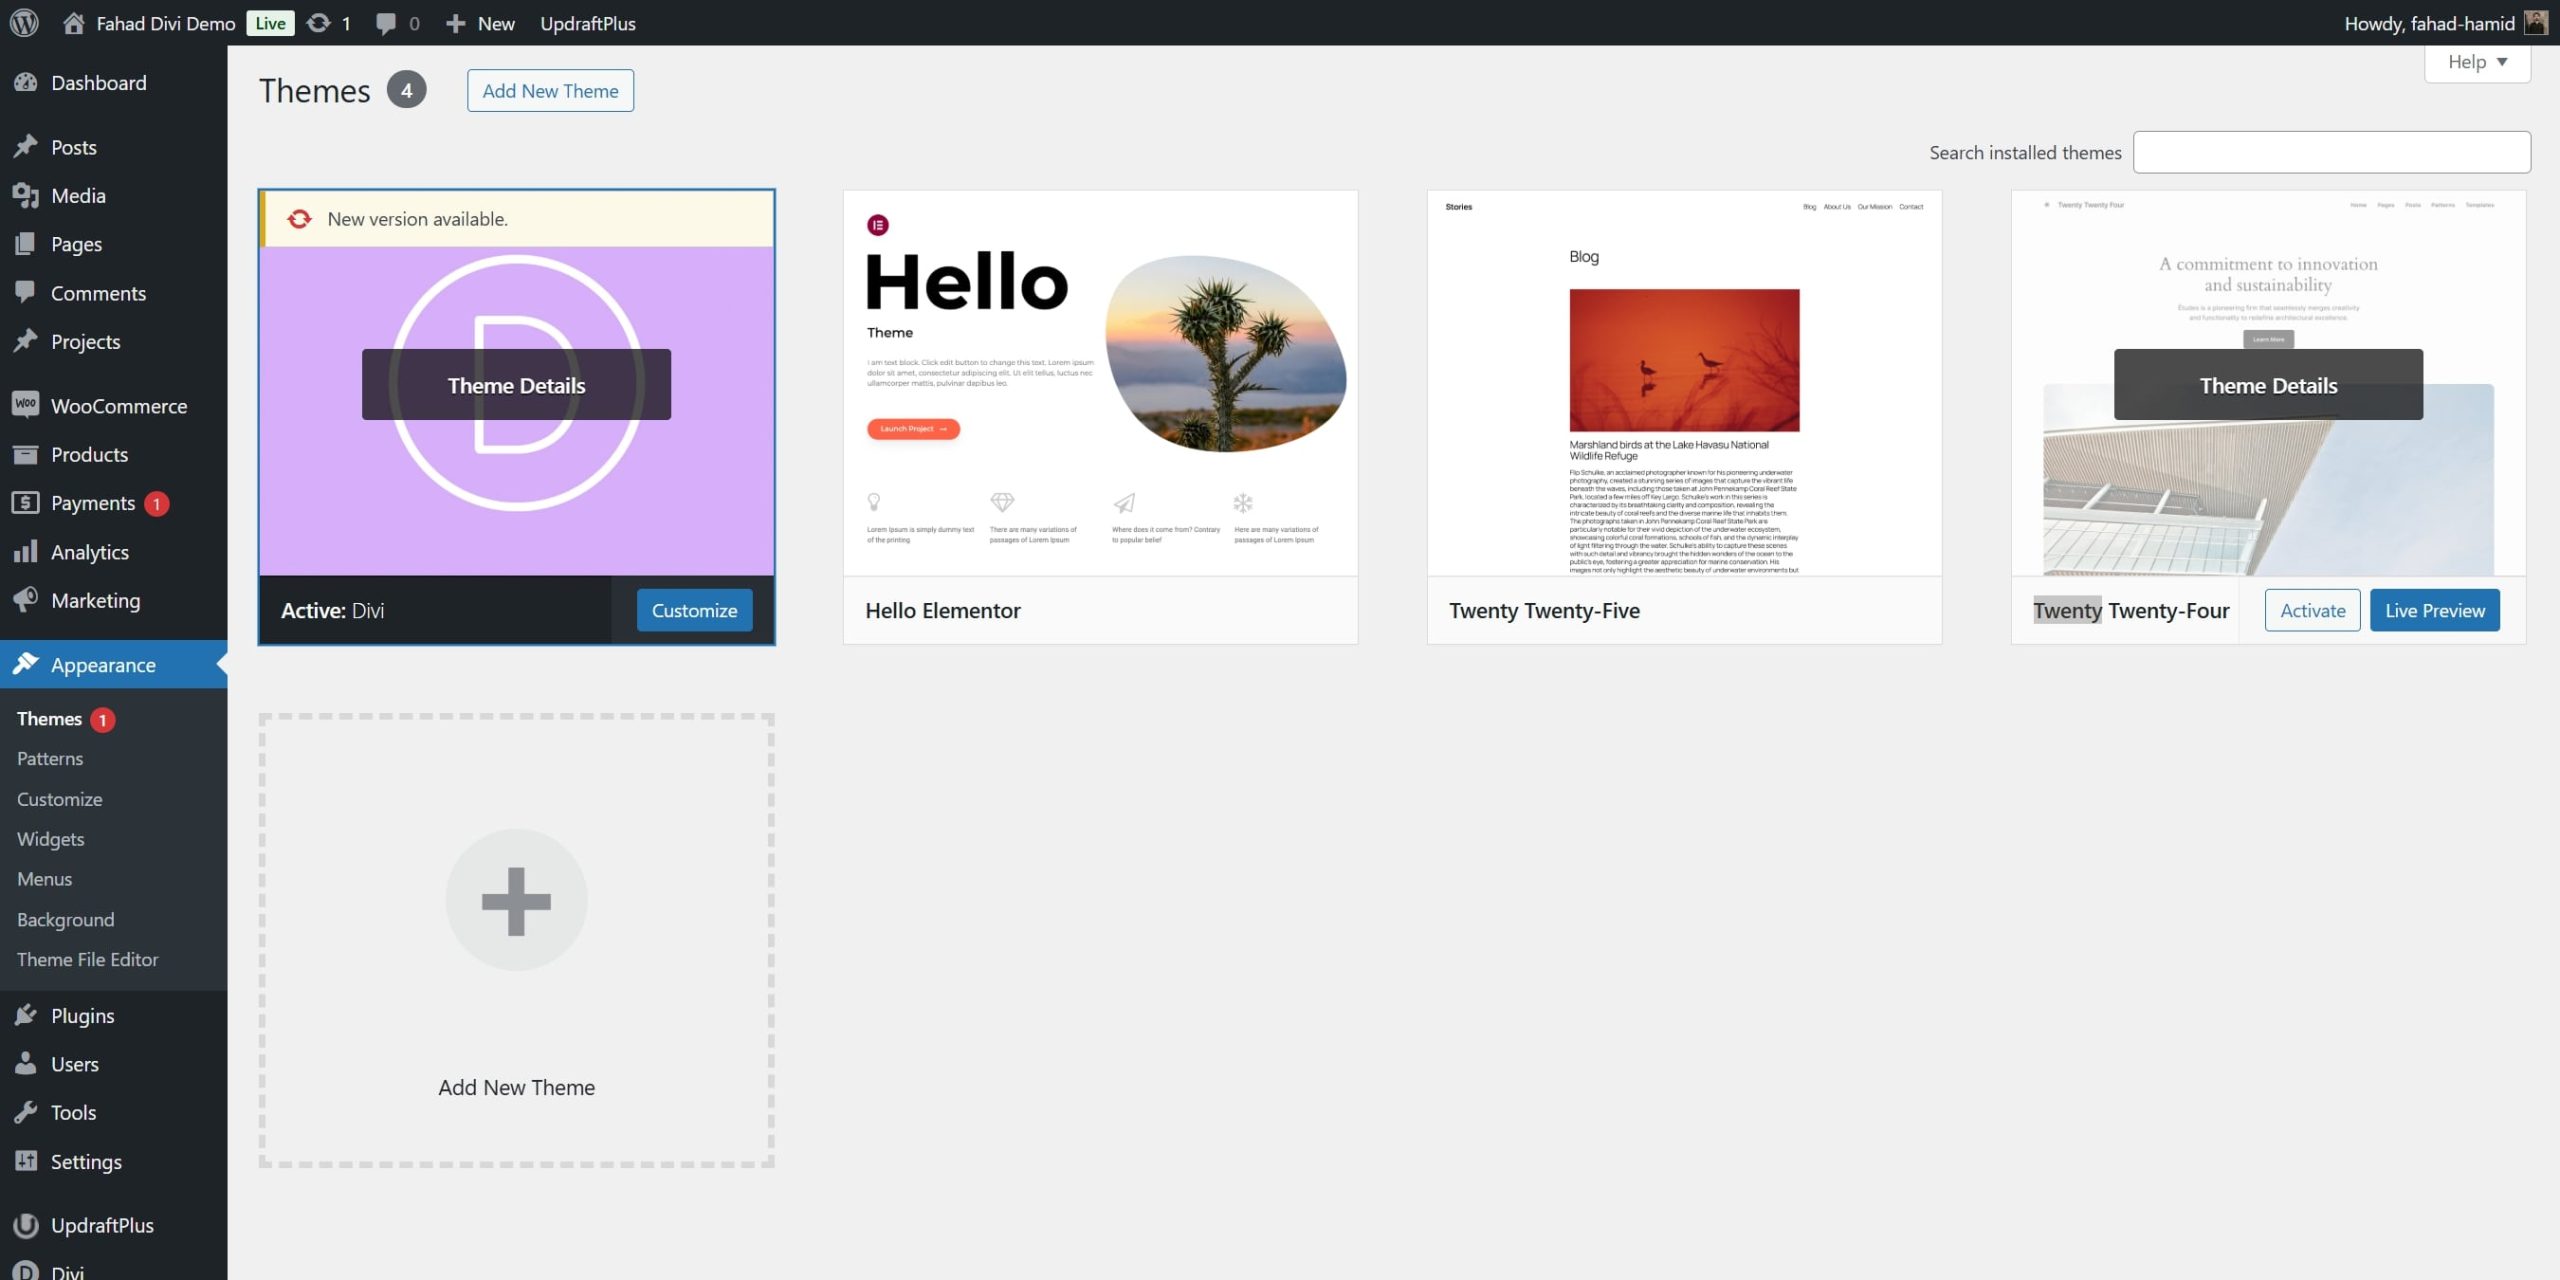The height and width of the screenshot is (1280, 2560).
Task: Select the Payments icon showing notification badge
Action: click(x=25, y=503)
